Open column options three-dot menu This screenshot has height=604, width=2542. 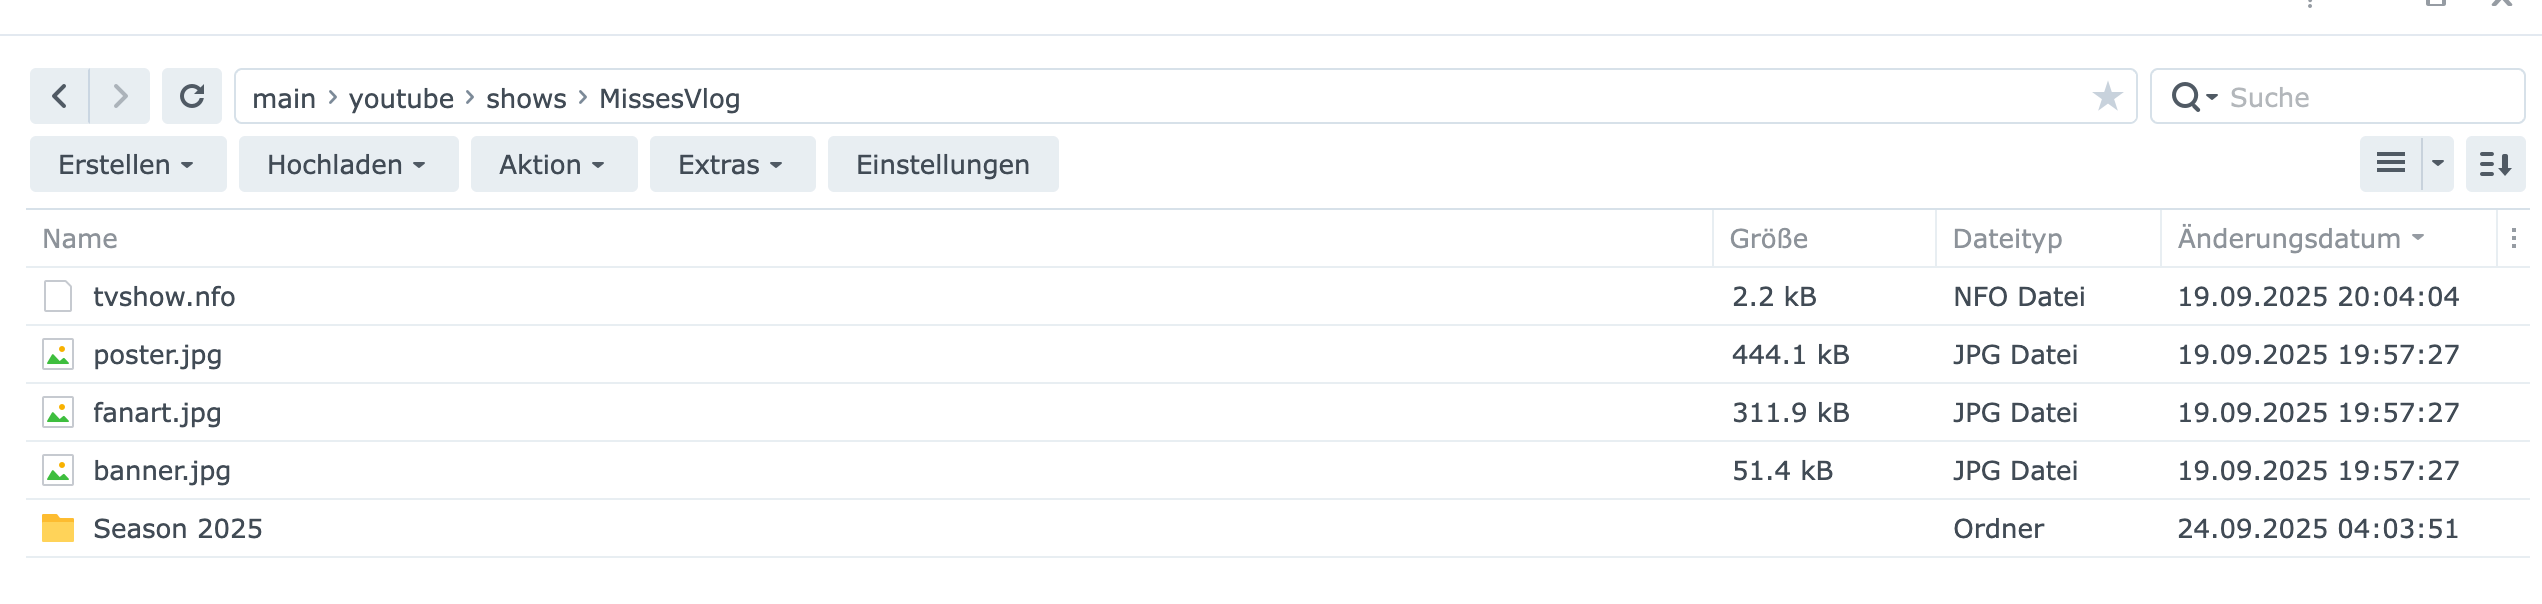pos(2513,238)
